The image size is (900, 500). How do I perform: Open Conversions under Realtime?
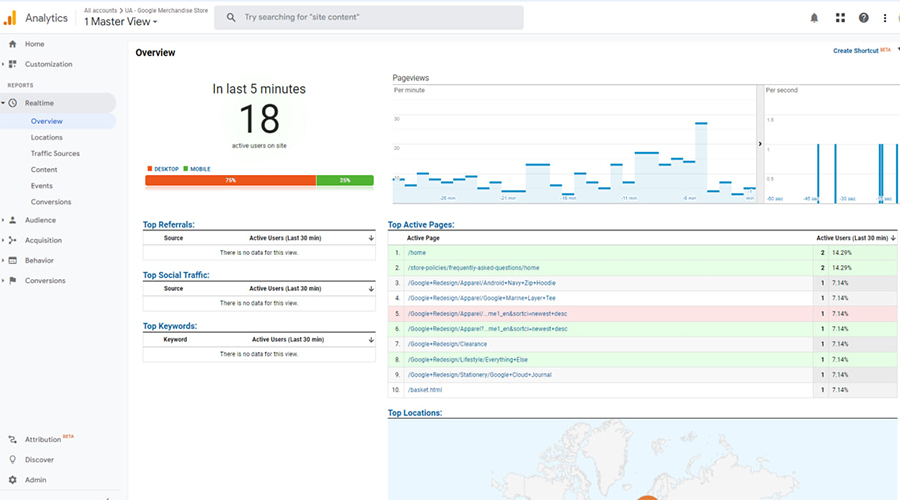(51, 201)
